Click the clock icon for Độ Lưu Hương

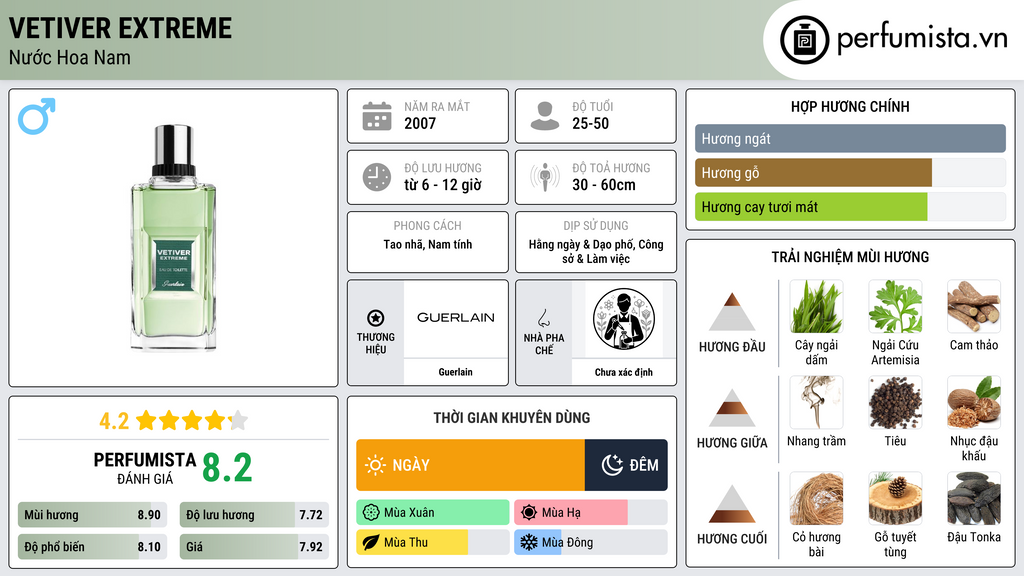[x=377, y=177]
